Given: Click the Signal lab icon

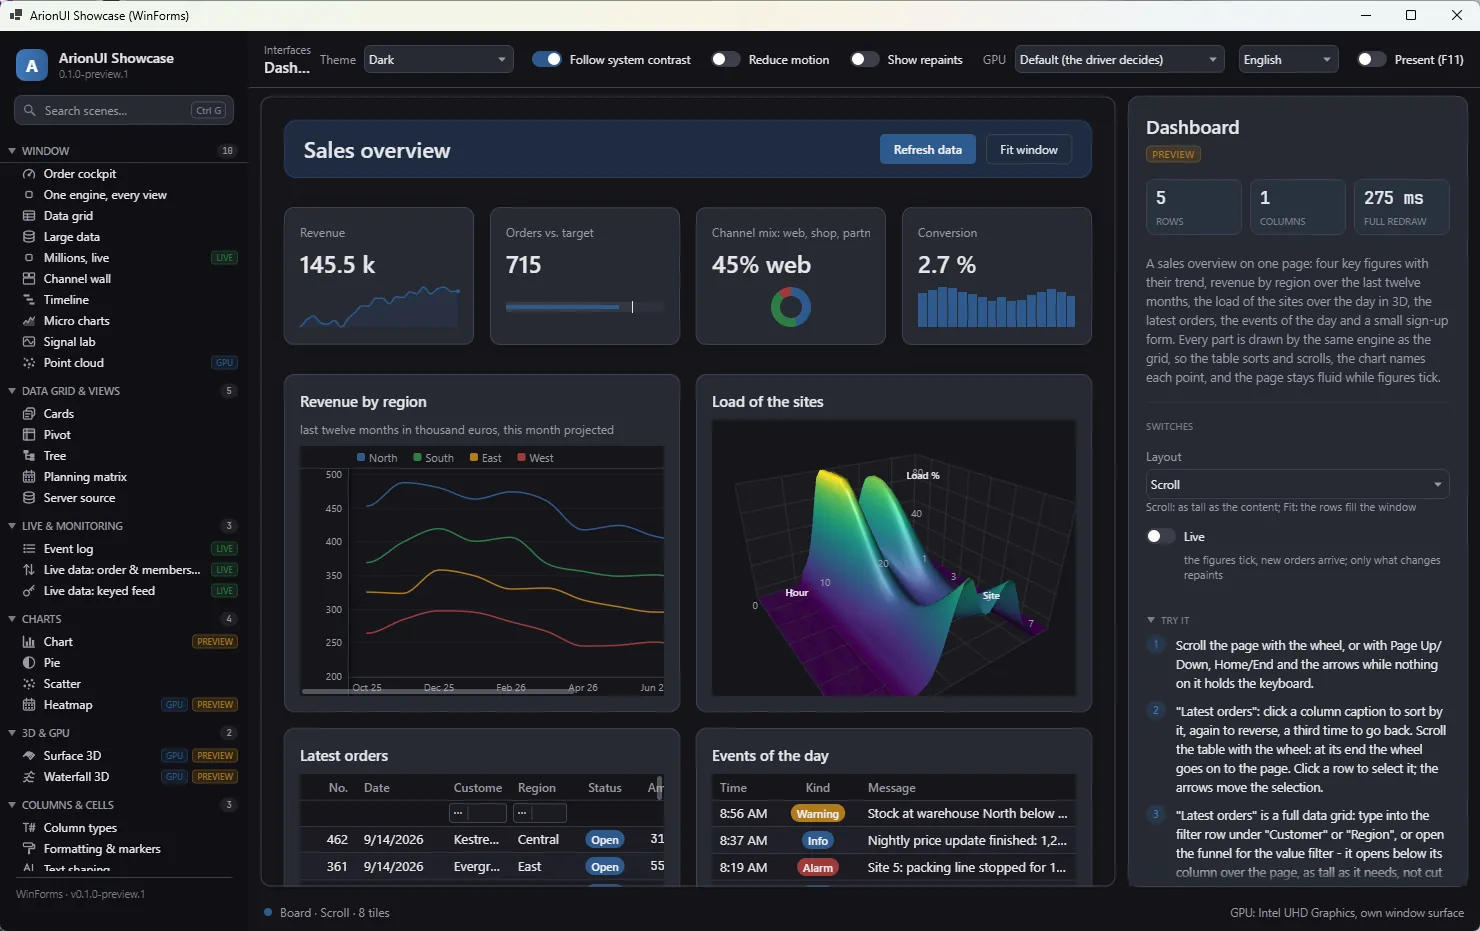Looking at the screenshot, I should (29, 342).
